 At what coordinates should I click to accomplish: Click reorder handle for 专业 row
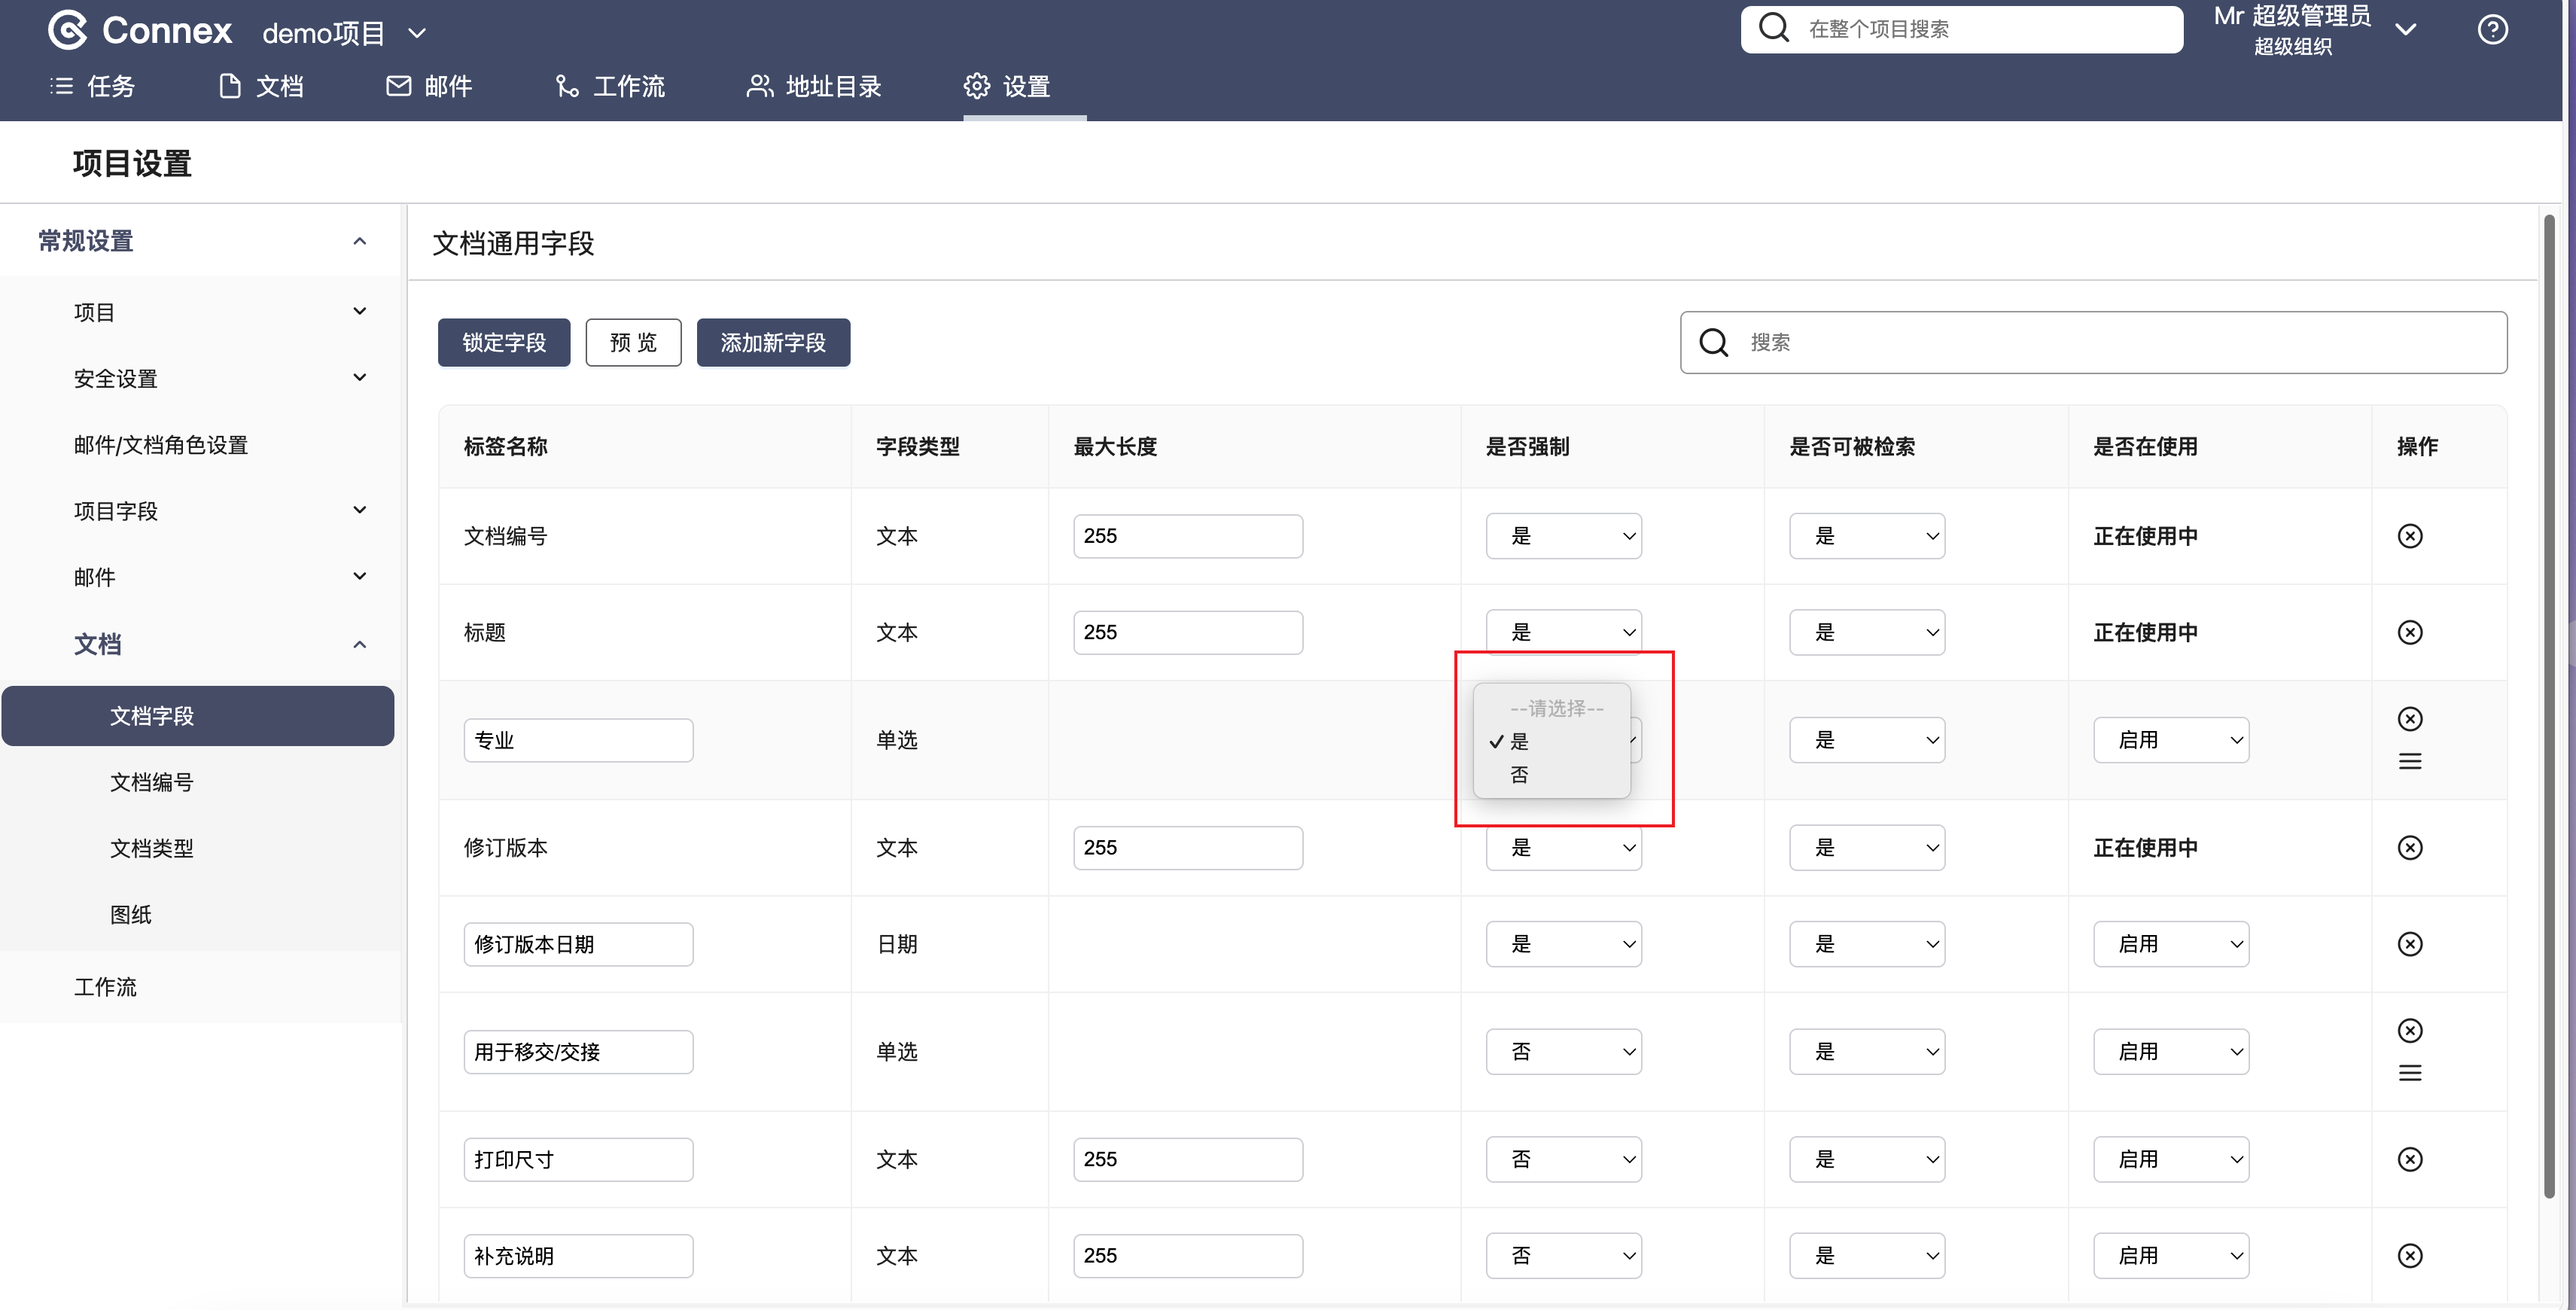point(2410,762)
